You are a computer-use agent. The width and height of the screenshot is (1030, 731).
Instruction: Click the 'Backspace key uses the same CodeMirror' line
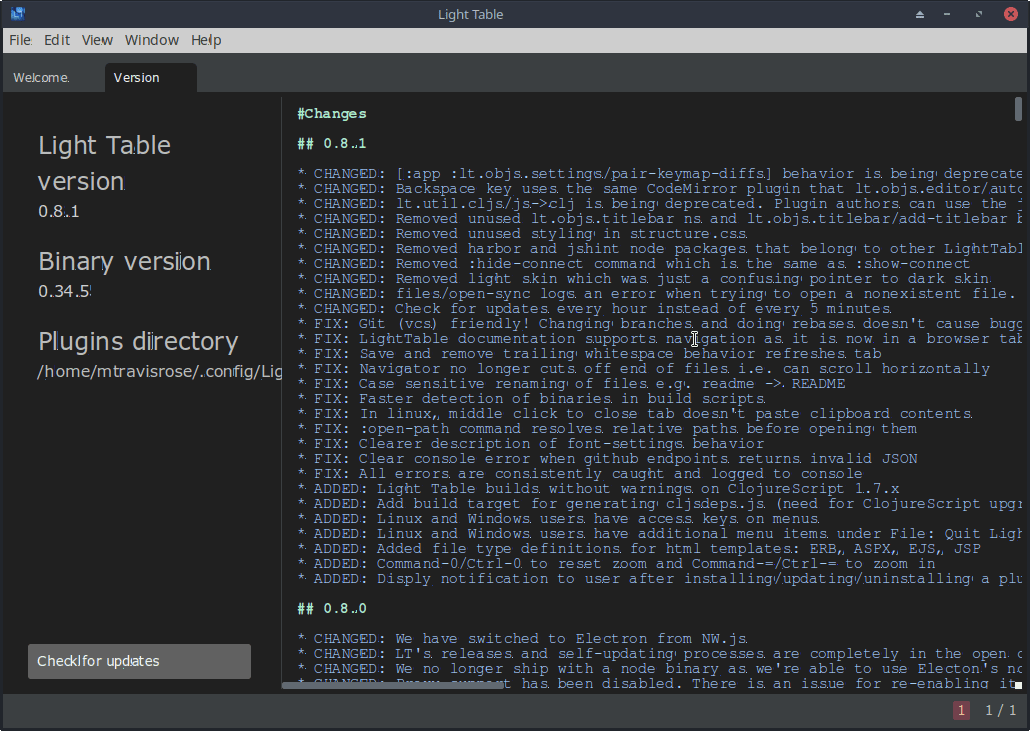coord(660,188)
